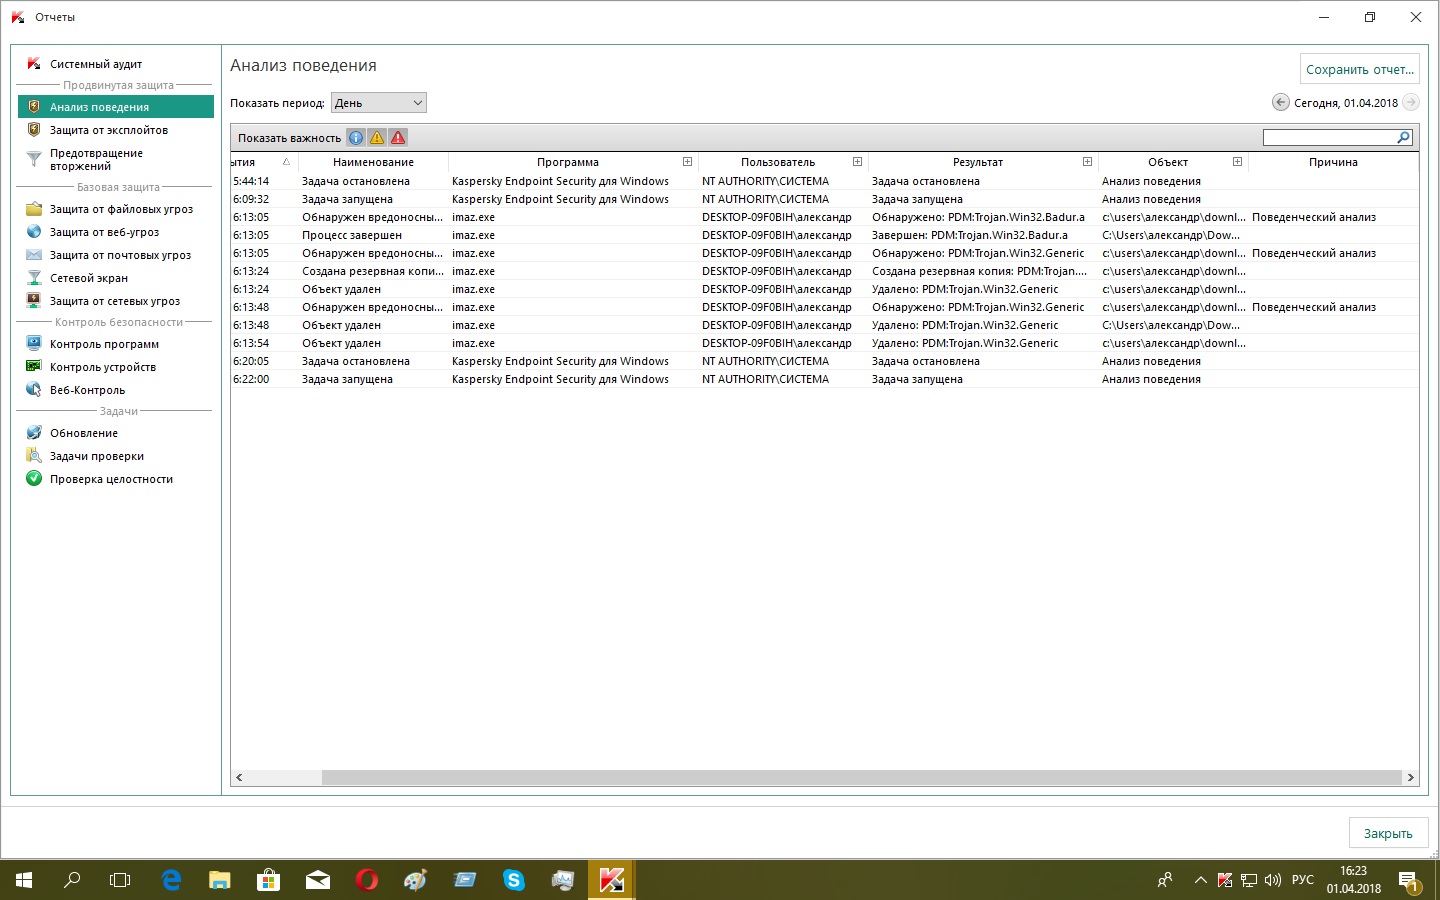Open Microsoft Edge from the taskbar
This screenshot has width=1440, height=900.
point(171,880)
